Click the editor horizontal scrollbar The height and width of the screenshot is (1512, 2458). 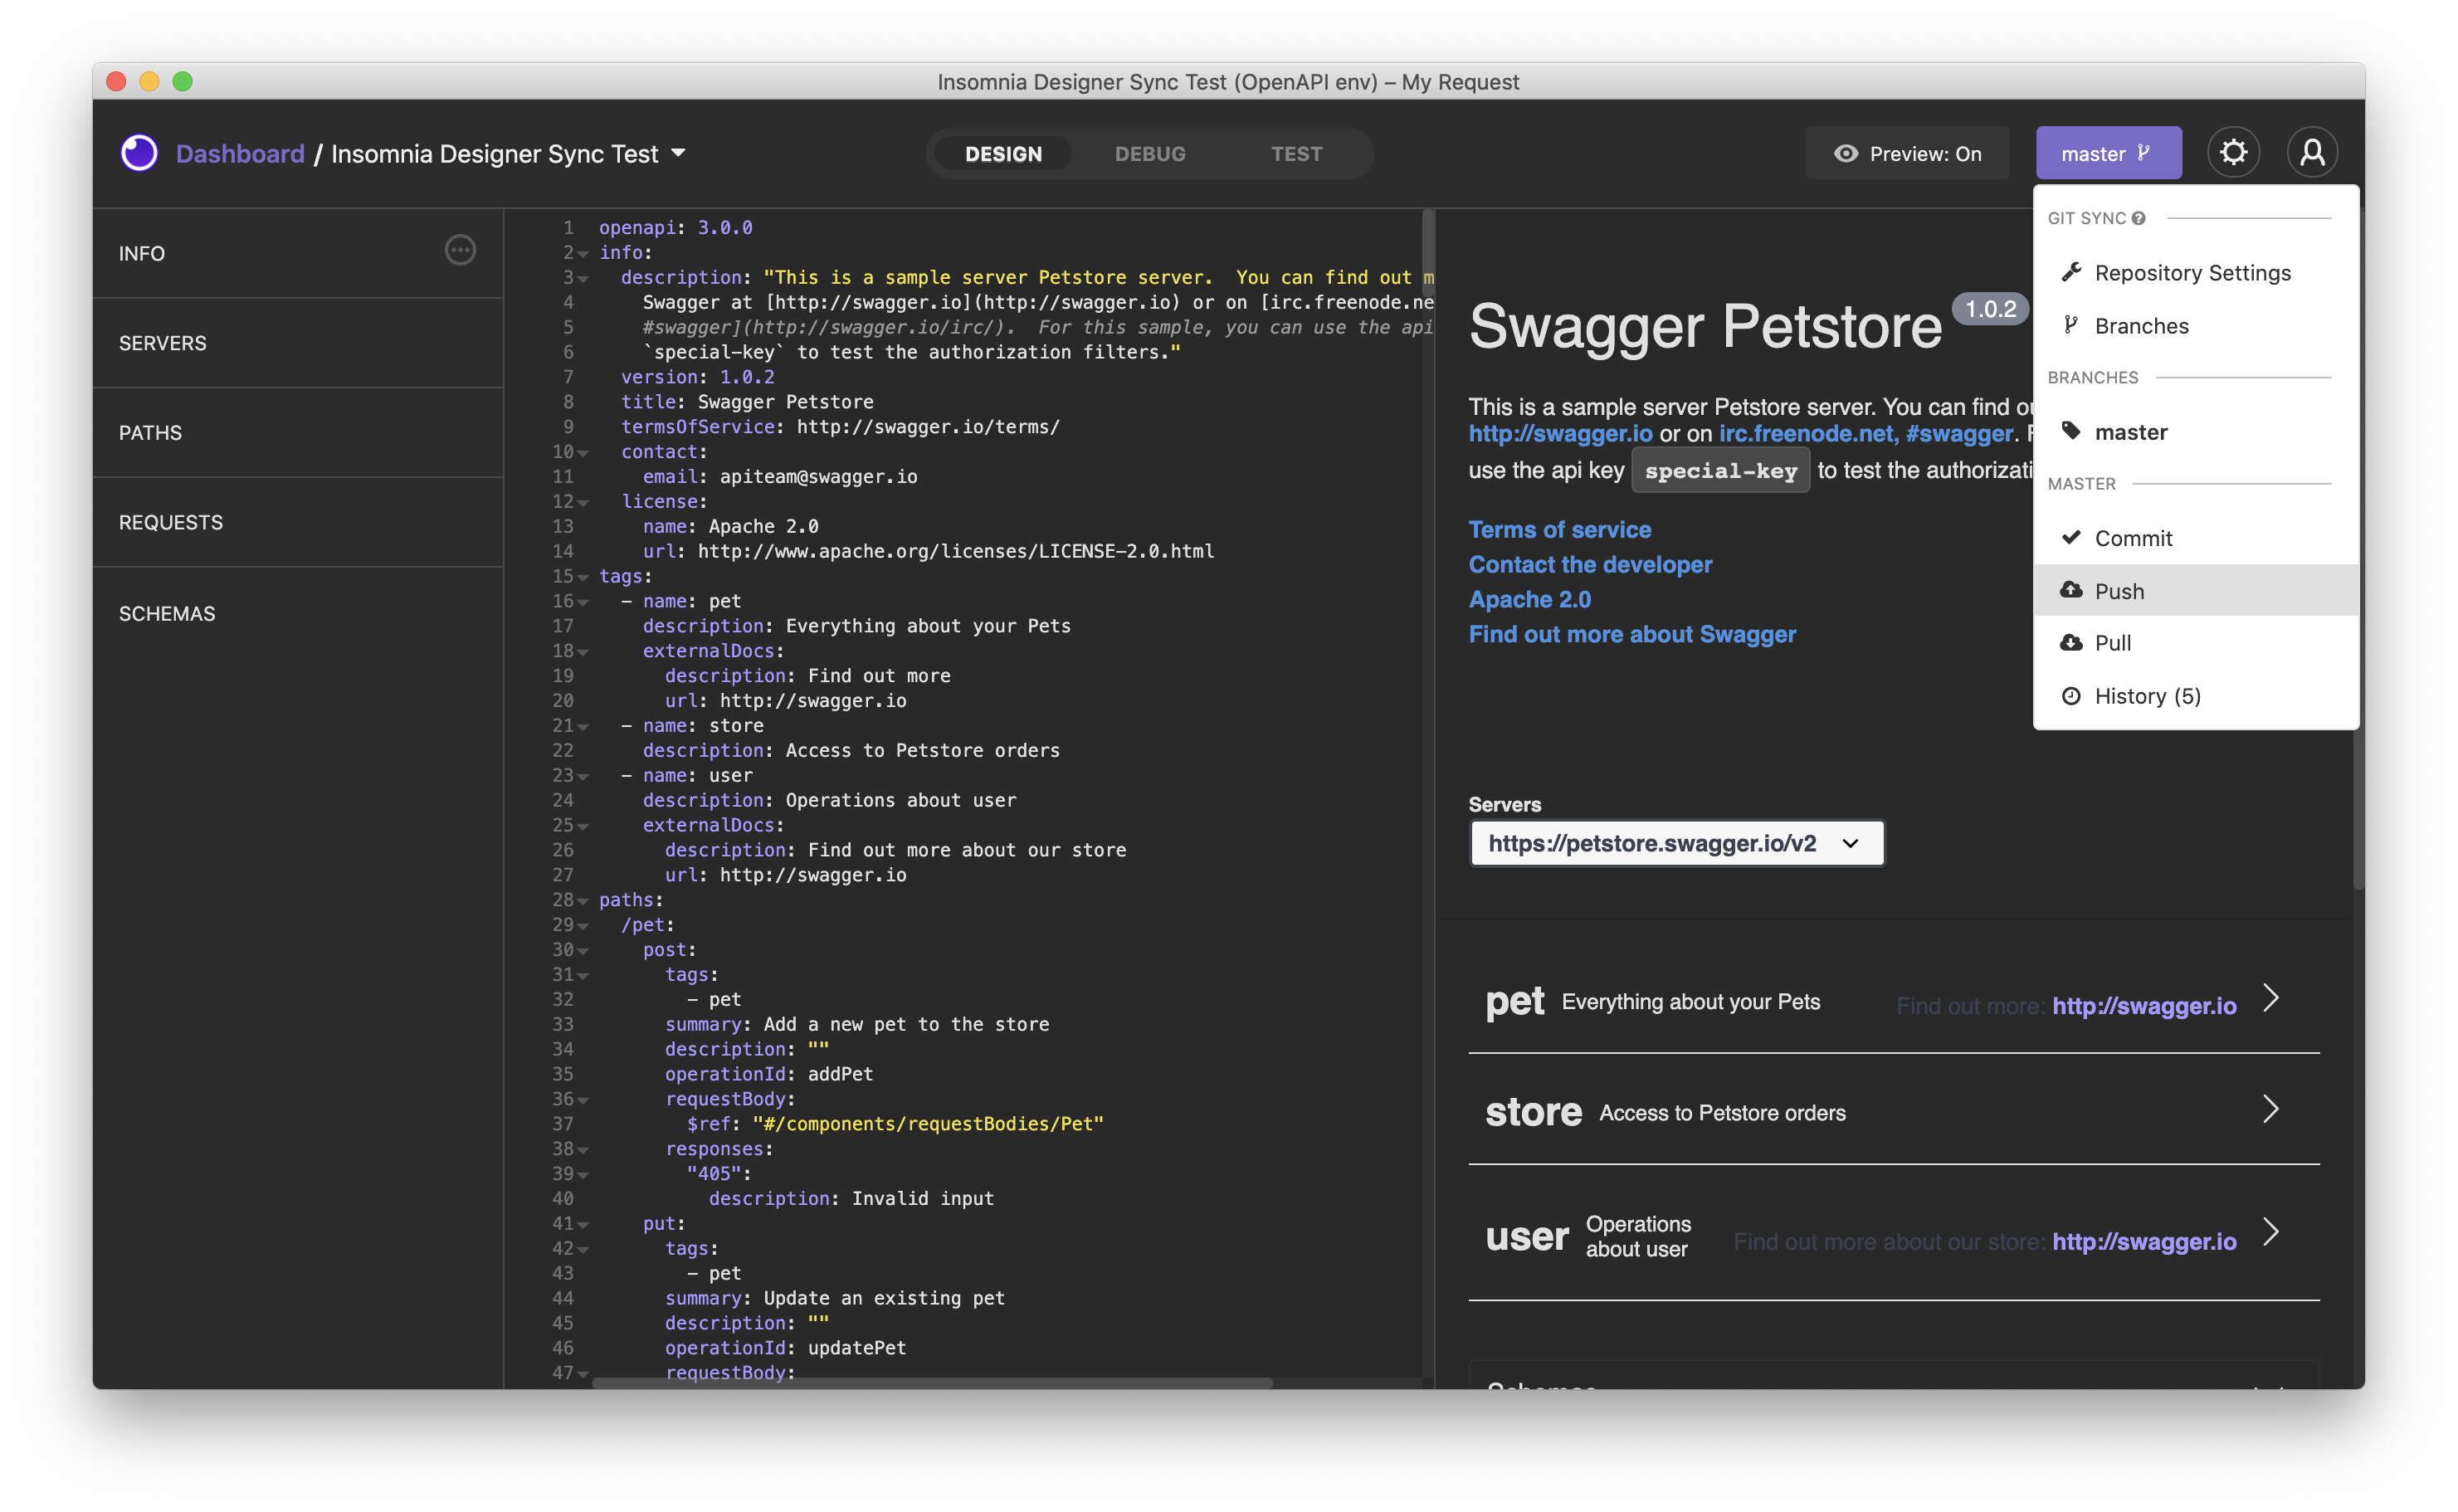click(x=930, y=1383)
